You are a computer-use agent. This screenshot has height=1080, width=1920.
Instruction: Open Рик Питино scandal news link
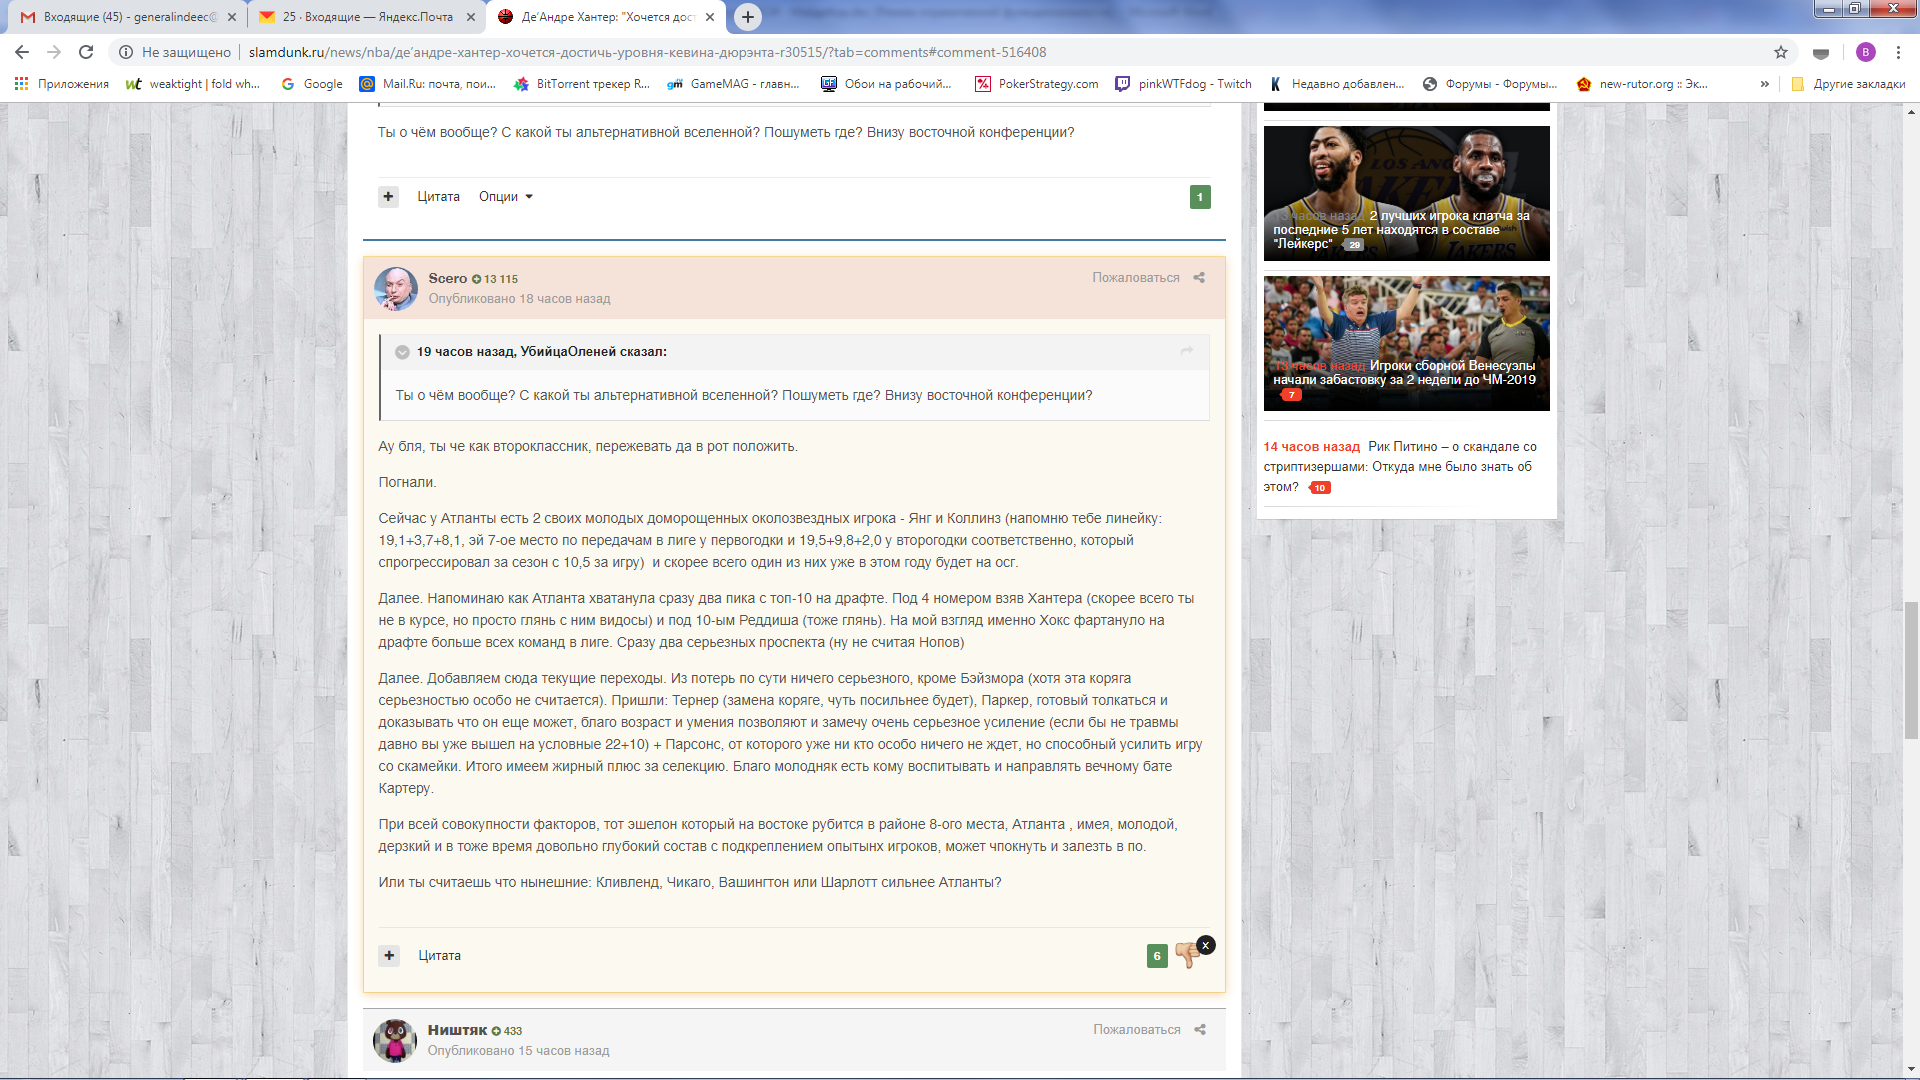point(1400,467)
